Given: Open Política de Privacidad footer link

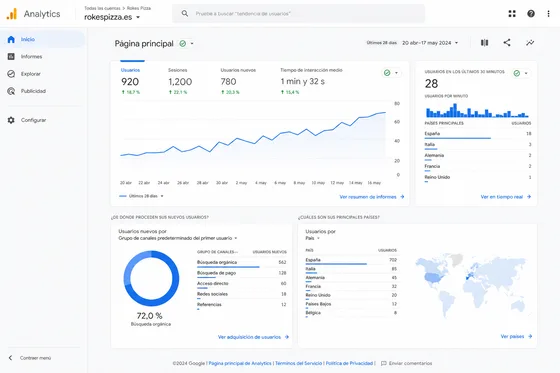Looking at the screenshot, I should (x=349, y=363).
